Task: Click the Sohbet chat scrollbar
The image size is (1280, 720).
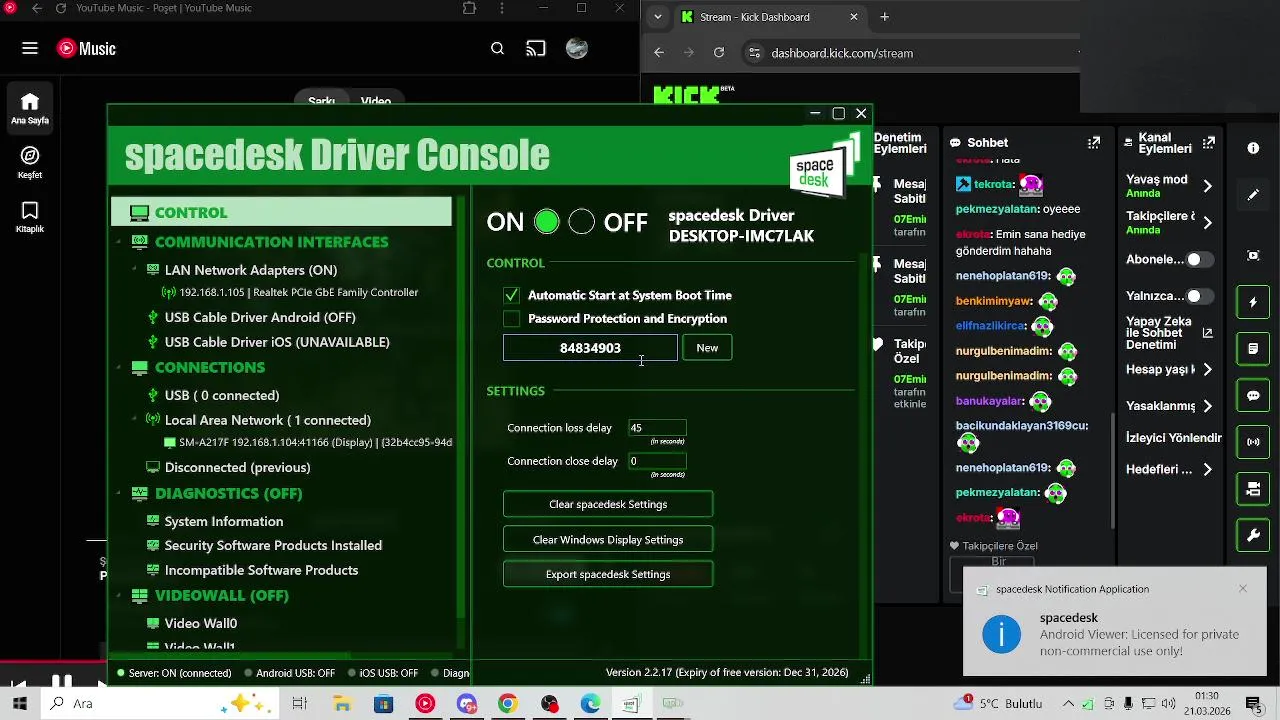Action: 1113,470
